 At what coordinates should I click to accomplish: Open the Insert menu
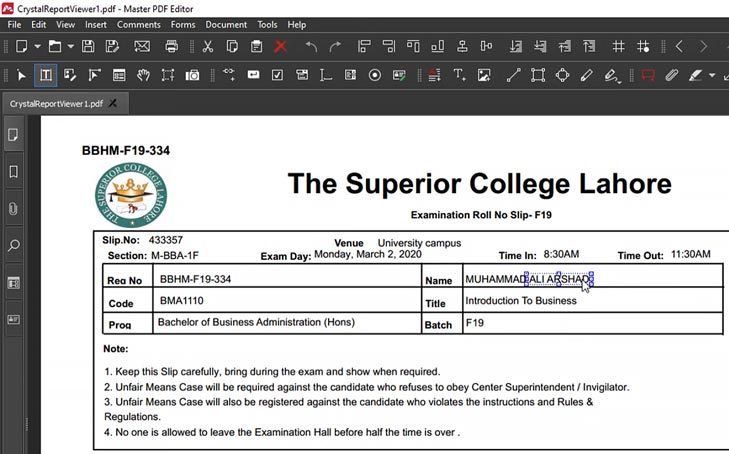click(x=96, y=25)
